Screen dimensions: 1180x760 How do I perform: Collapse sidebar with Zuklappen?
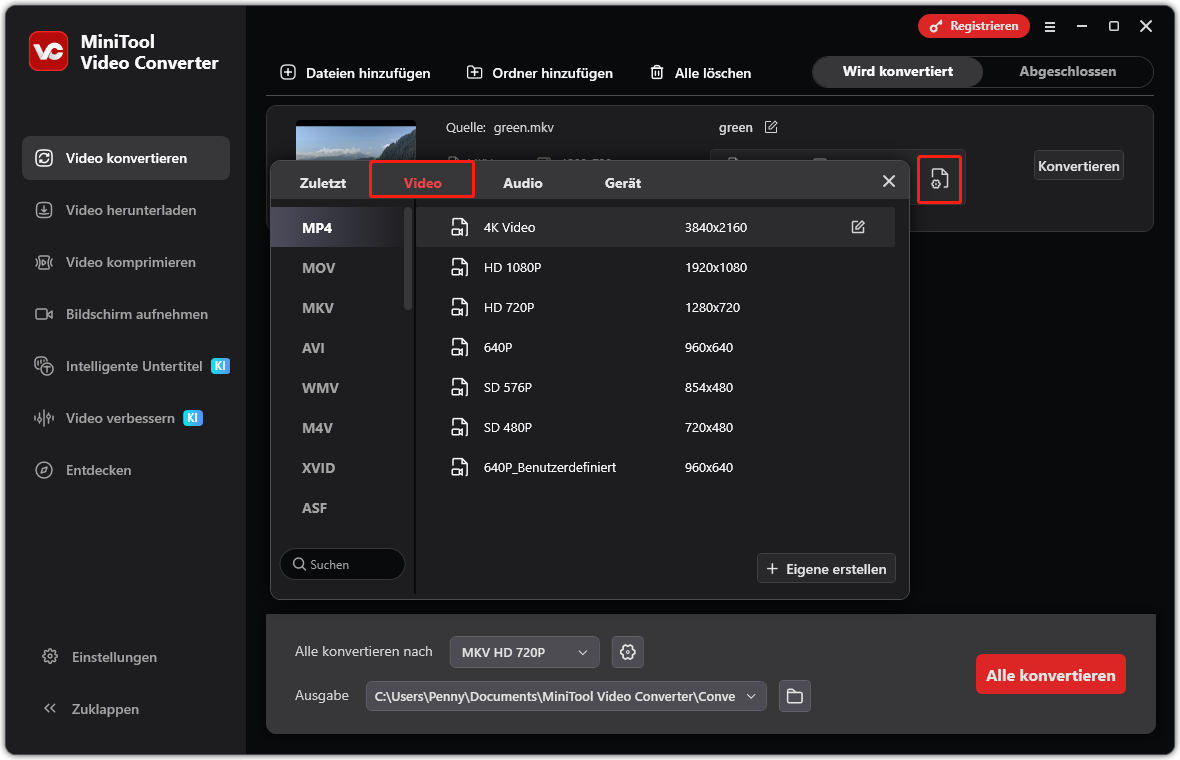[x=91, y=709]
